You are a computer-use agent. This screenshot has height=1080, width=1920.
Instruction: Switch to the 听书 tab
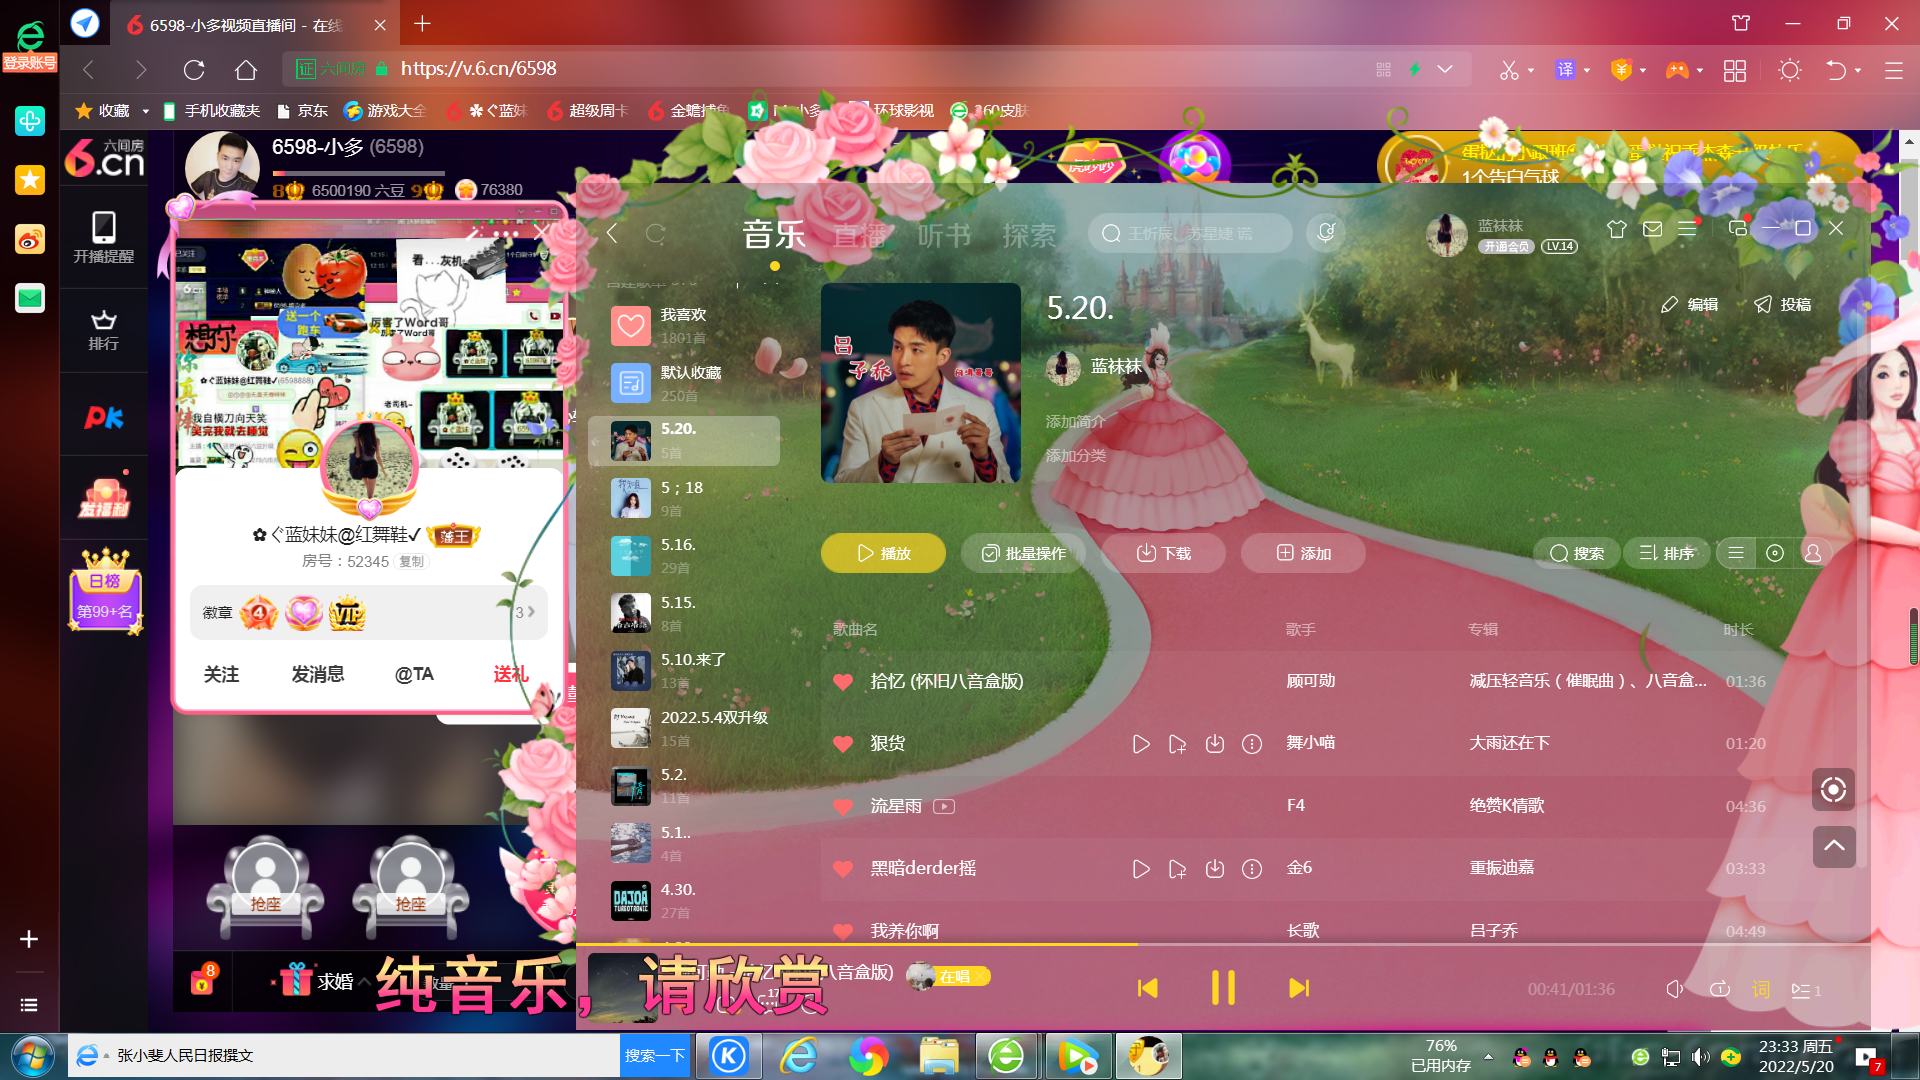coord(945,235)
